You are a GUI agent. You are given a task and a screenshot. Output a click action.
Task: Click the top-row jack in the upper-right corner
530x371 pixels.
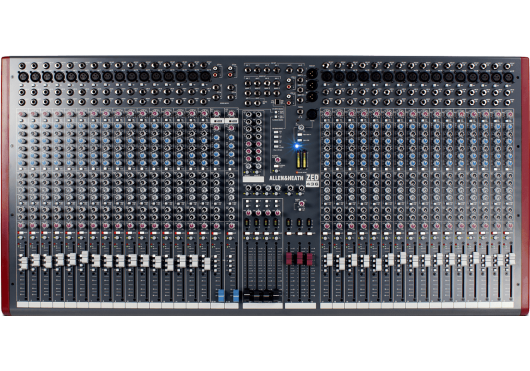[x=508, y=67]
